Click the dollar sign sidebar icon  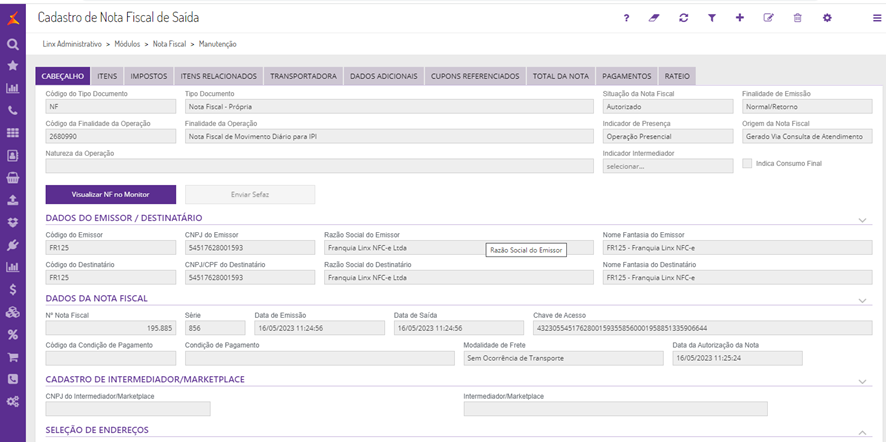(x=13, y=289)
